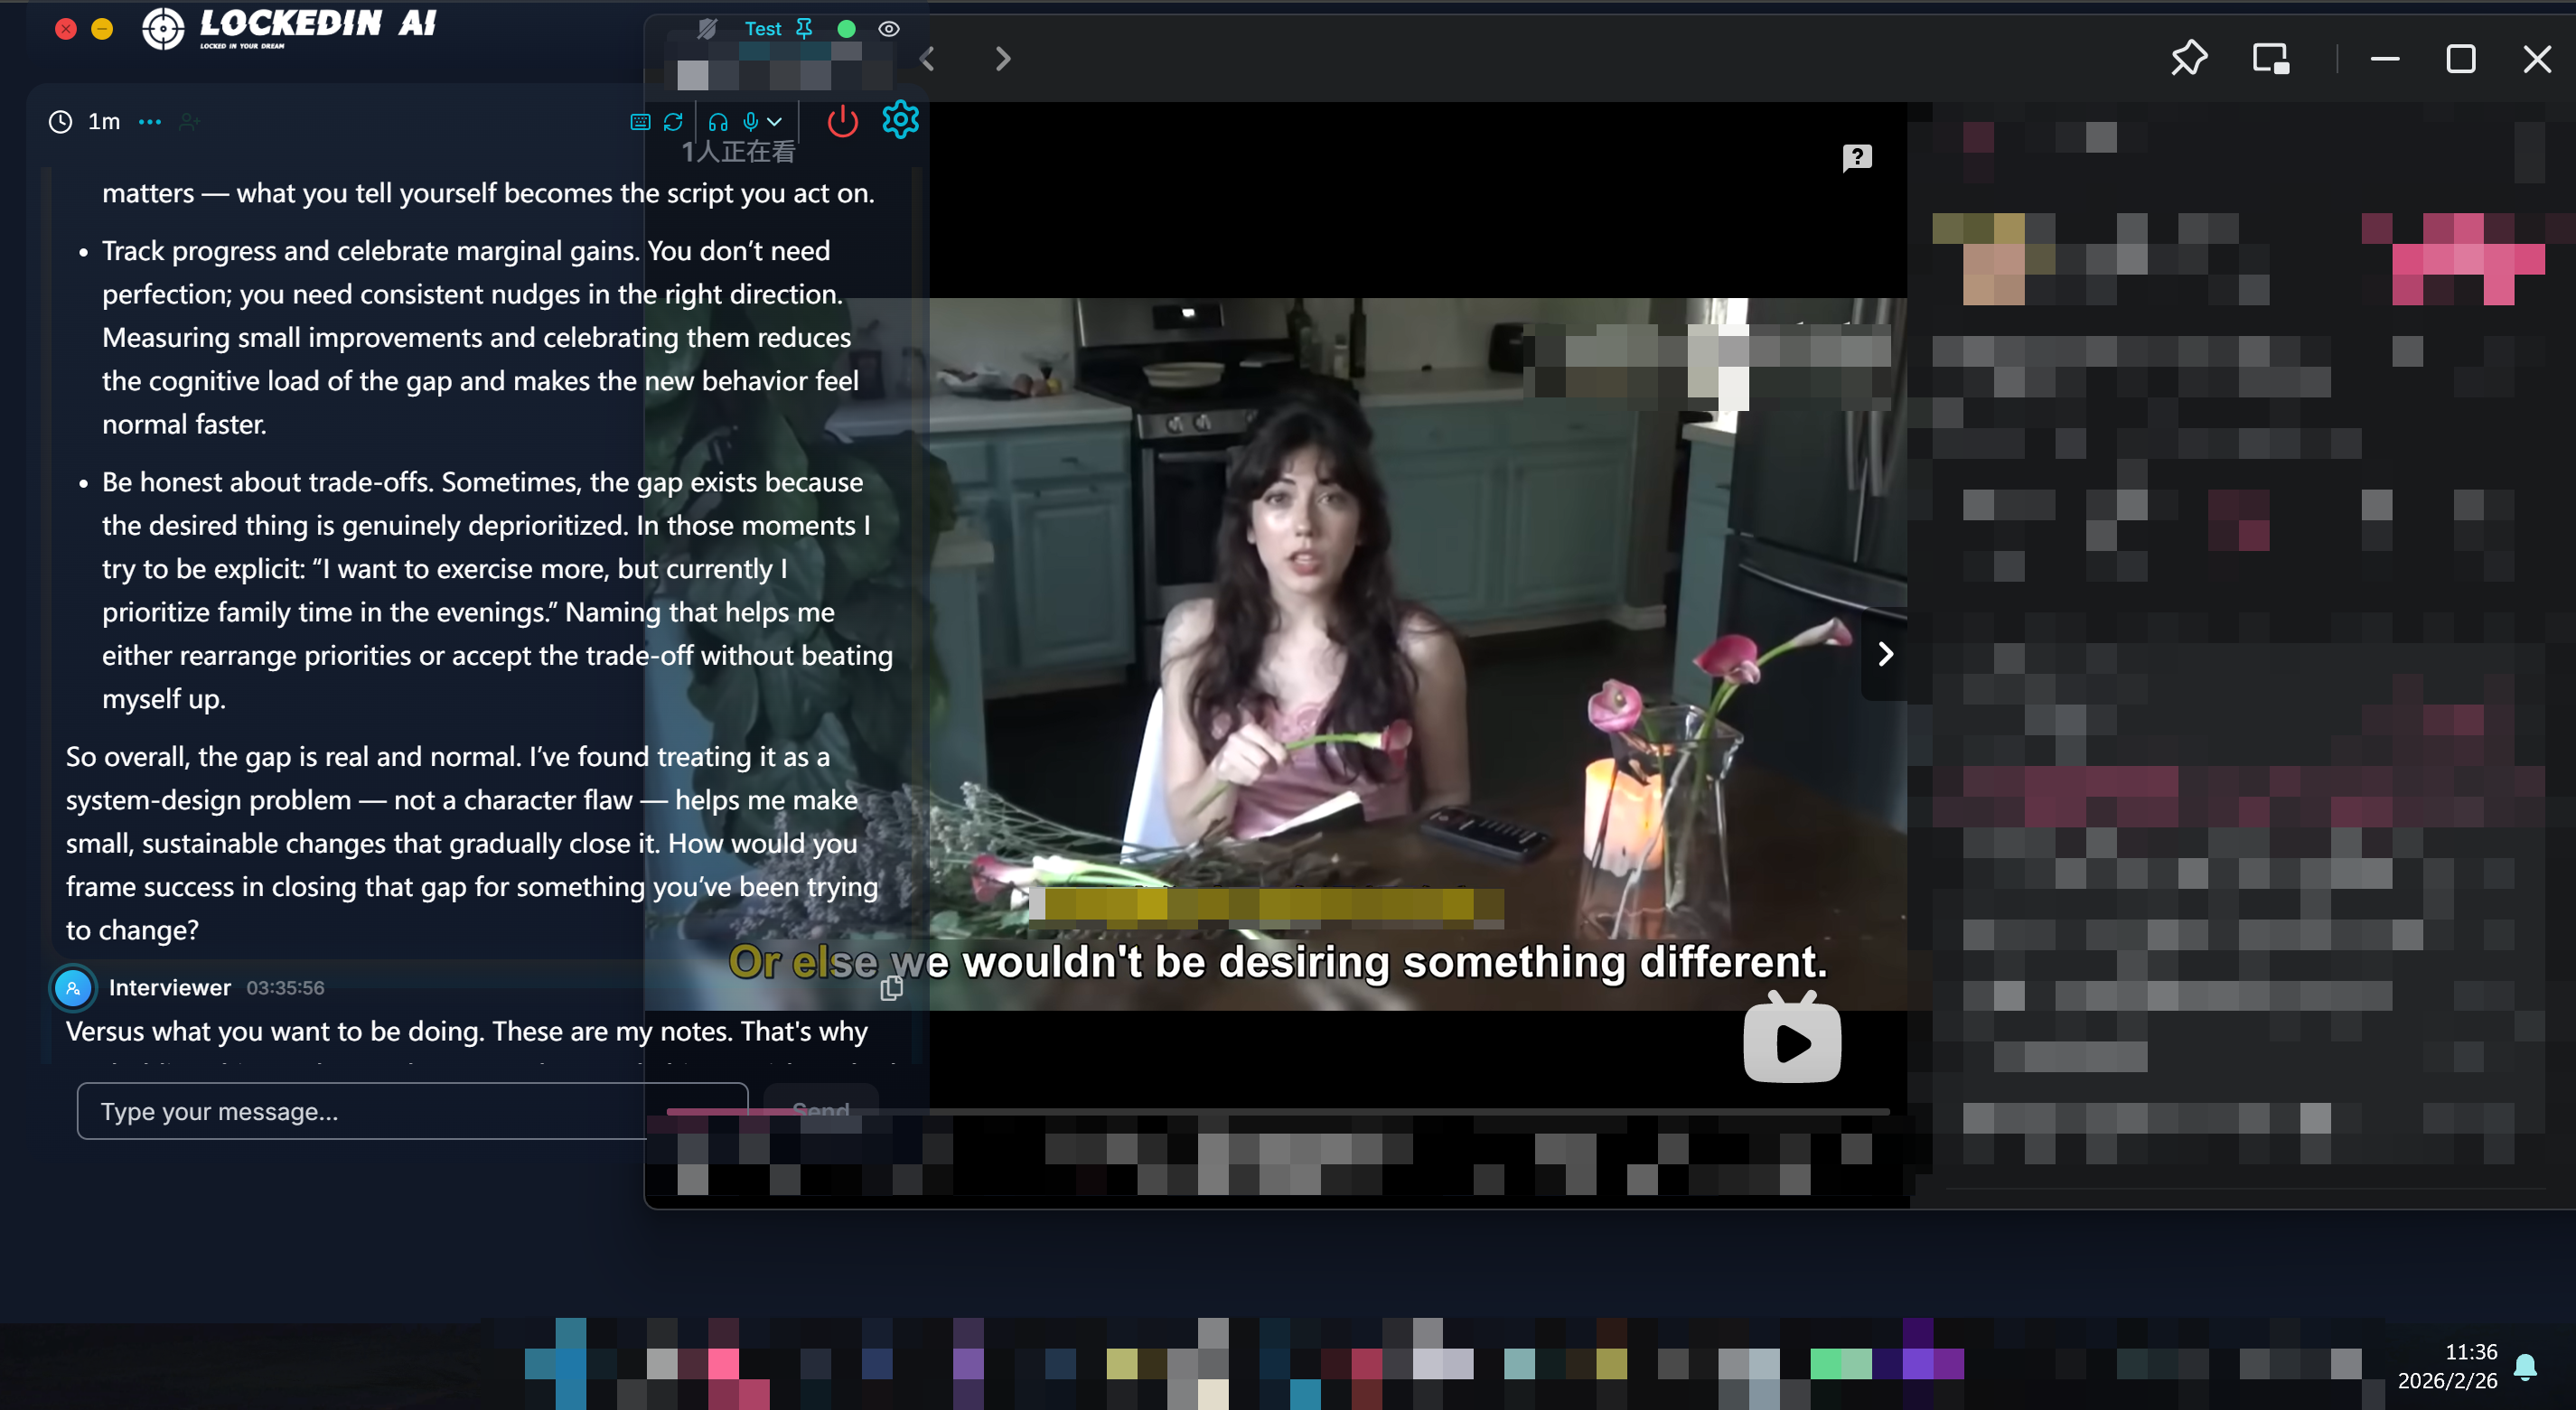This screenshot has width=2576, height=1410.
Task: Click the play button on video
Action: pos(1791,1043)
